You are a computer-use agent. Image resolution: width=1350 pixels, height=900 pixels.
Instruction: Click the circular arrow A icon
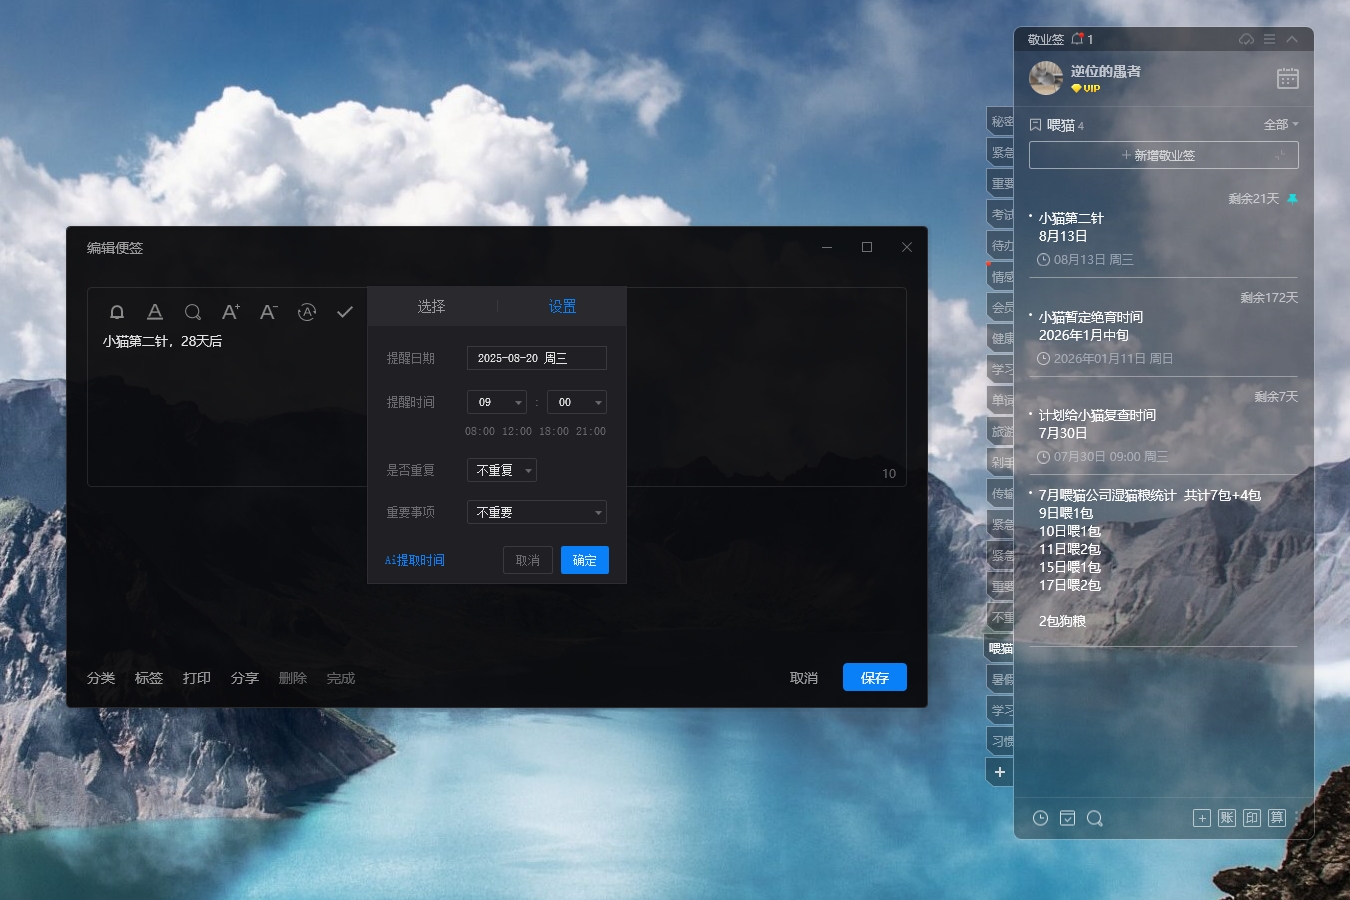[x=307, y=312]
